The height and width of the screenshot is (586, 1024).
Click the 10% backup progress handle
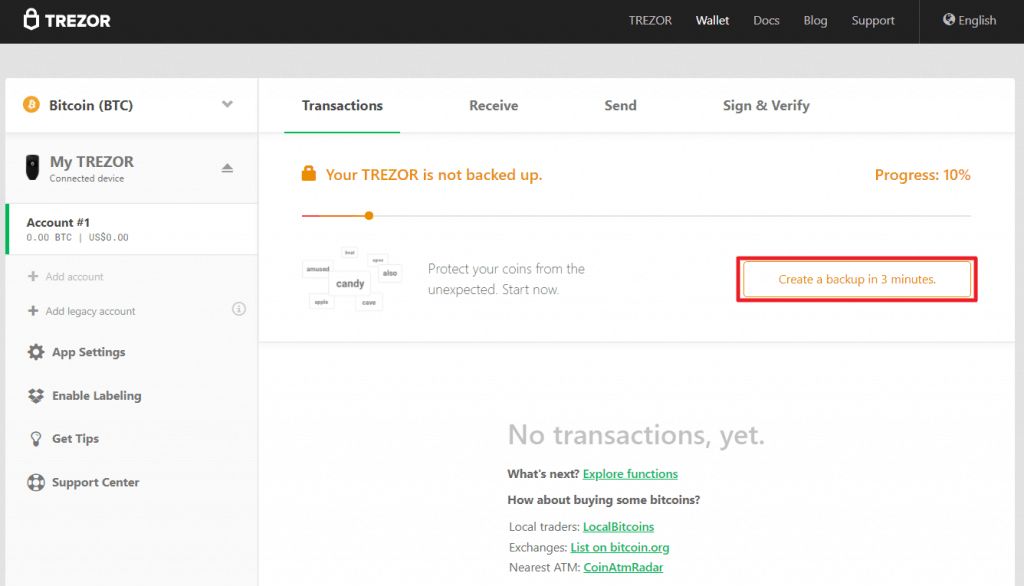368,215
